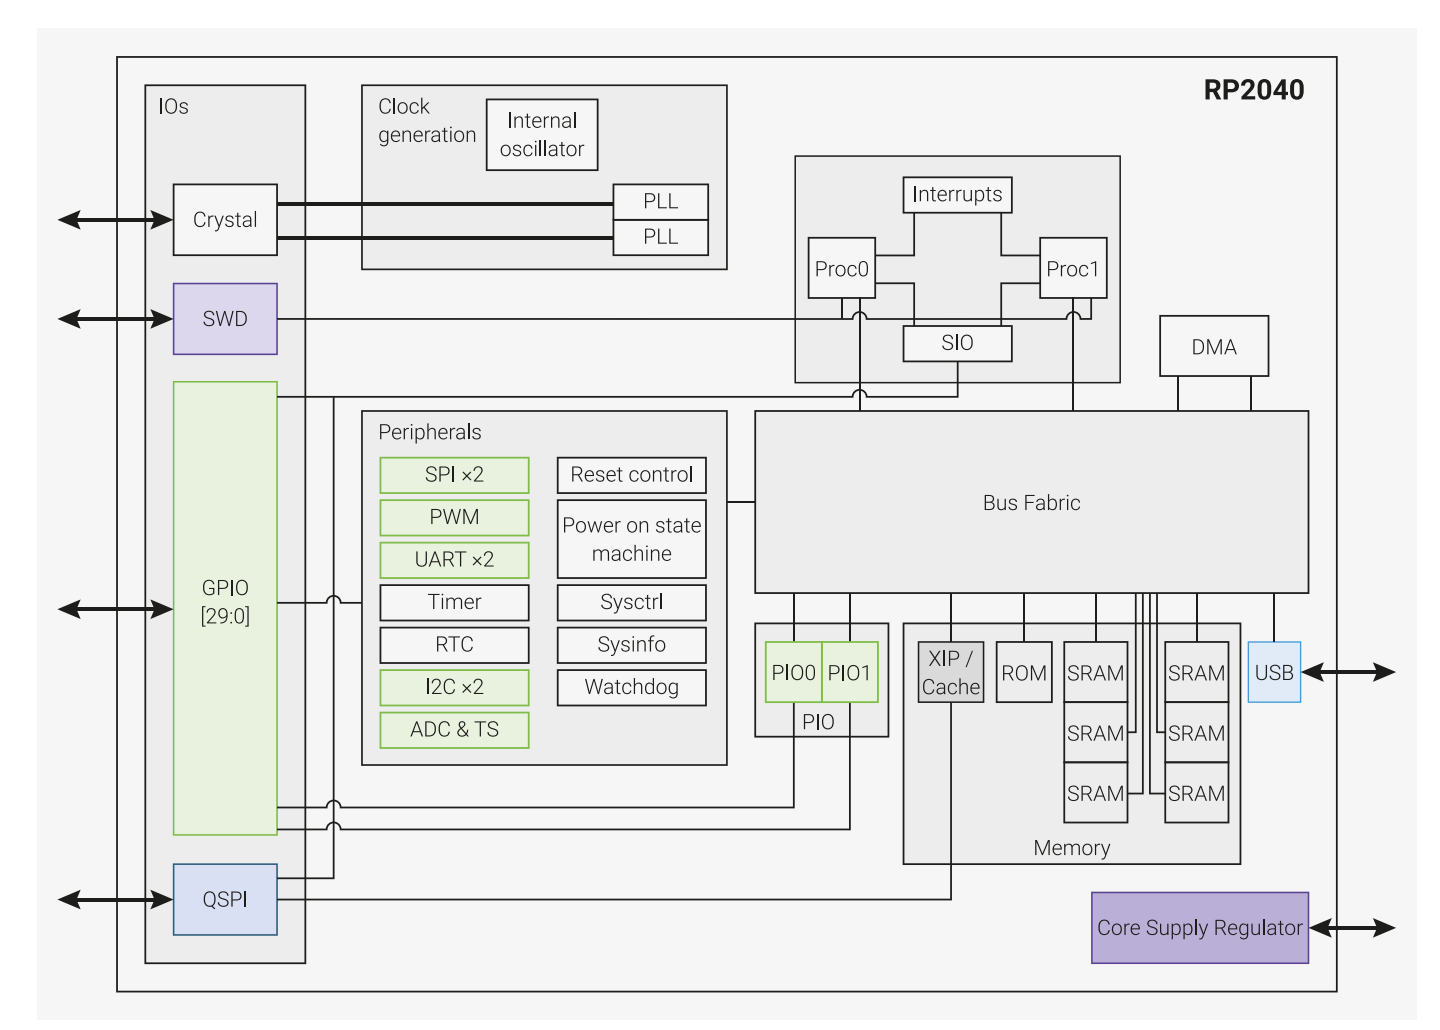Select the PIO0 block
This screenshot has width=1440, height=1030.
[x=793, y=672]
